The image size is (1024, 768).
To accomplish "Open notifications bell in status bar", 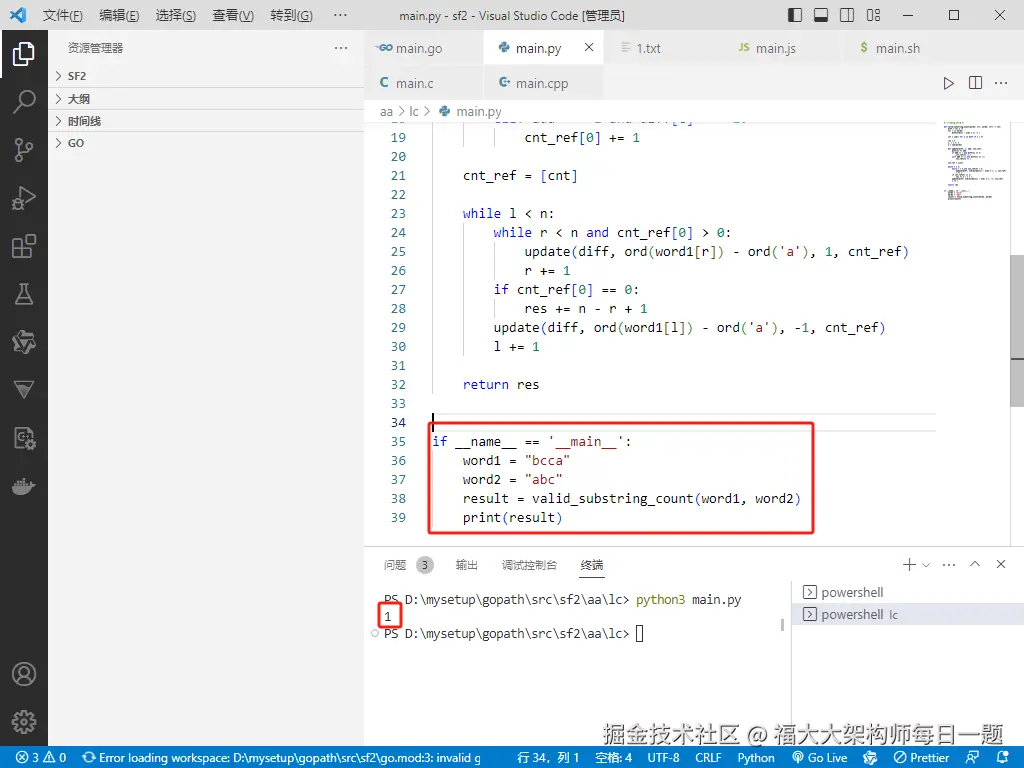I will tap(1002, 758).
